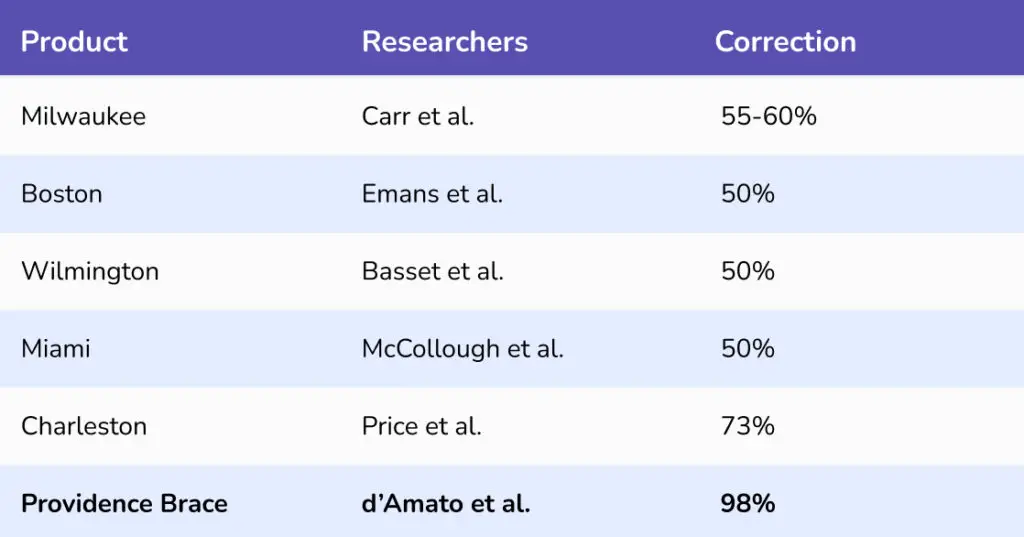The height and width of the screenshot is (537, 1024).
Task: Click the Product column header
Action: point(74,42)
